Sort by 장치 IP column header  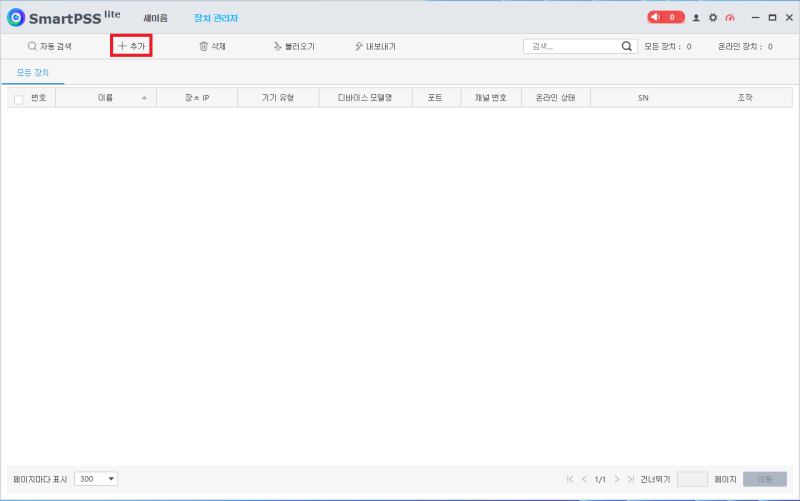pos(197,97)
